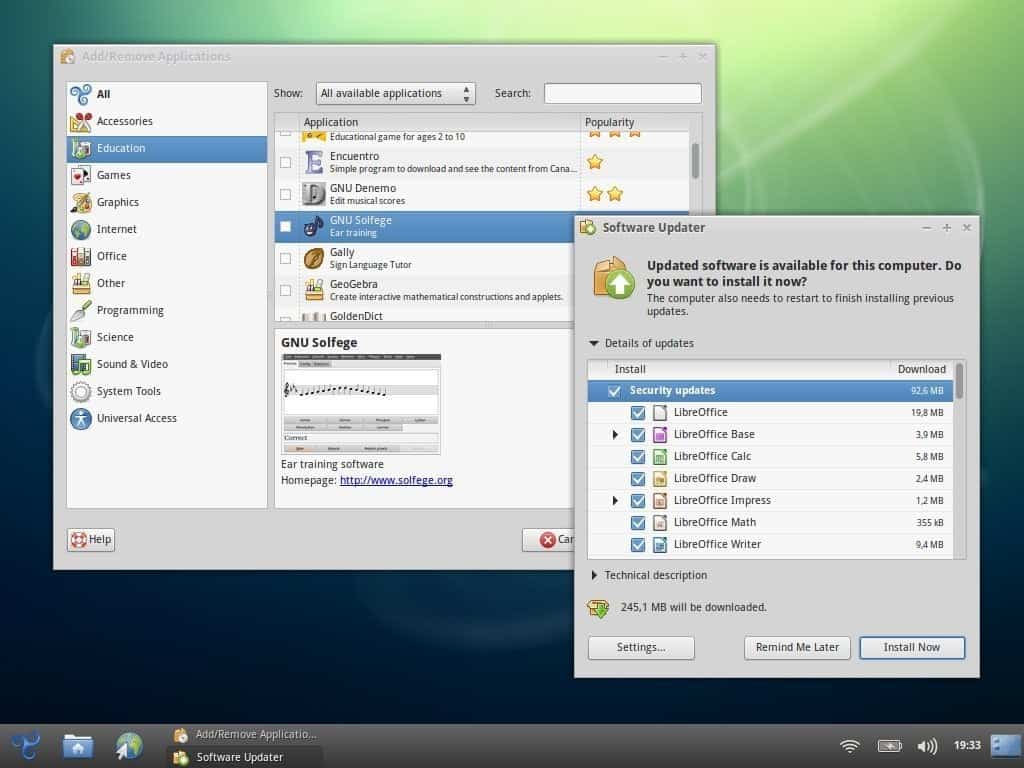
Task: Click the GNU Denemo application icon
Action: [313, 194]
